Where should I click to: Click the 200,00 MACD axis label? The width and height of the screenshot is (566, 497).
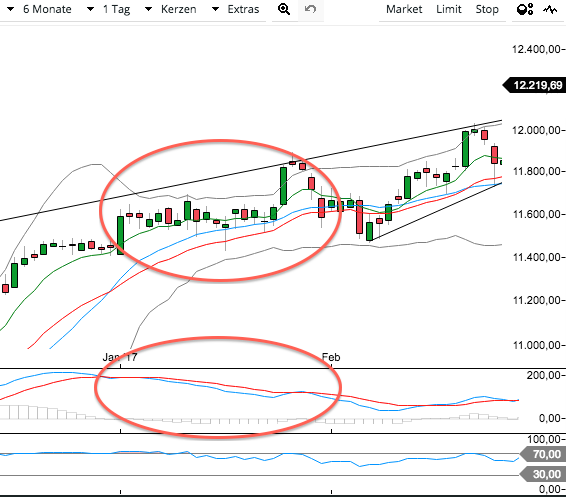pyautogui.click(x=544, y=376)
